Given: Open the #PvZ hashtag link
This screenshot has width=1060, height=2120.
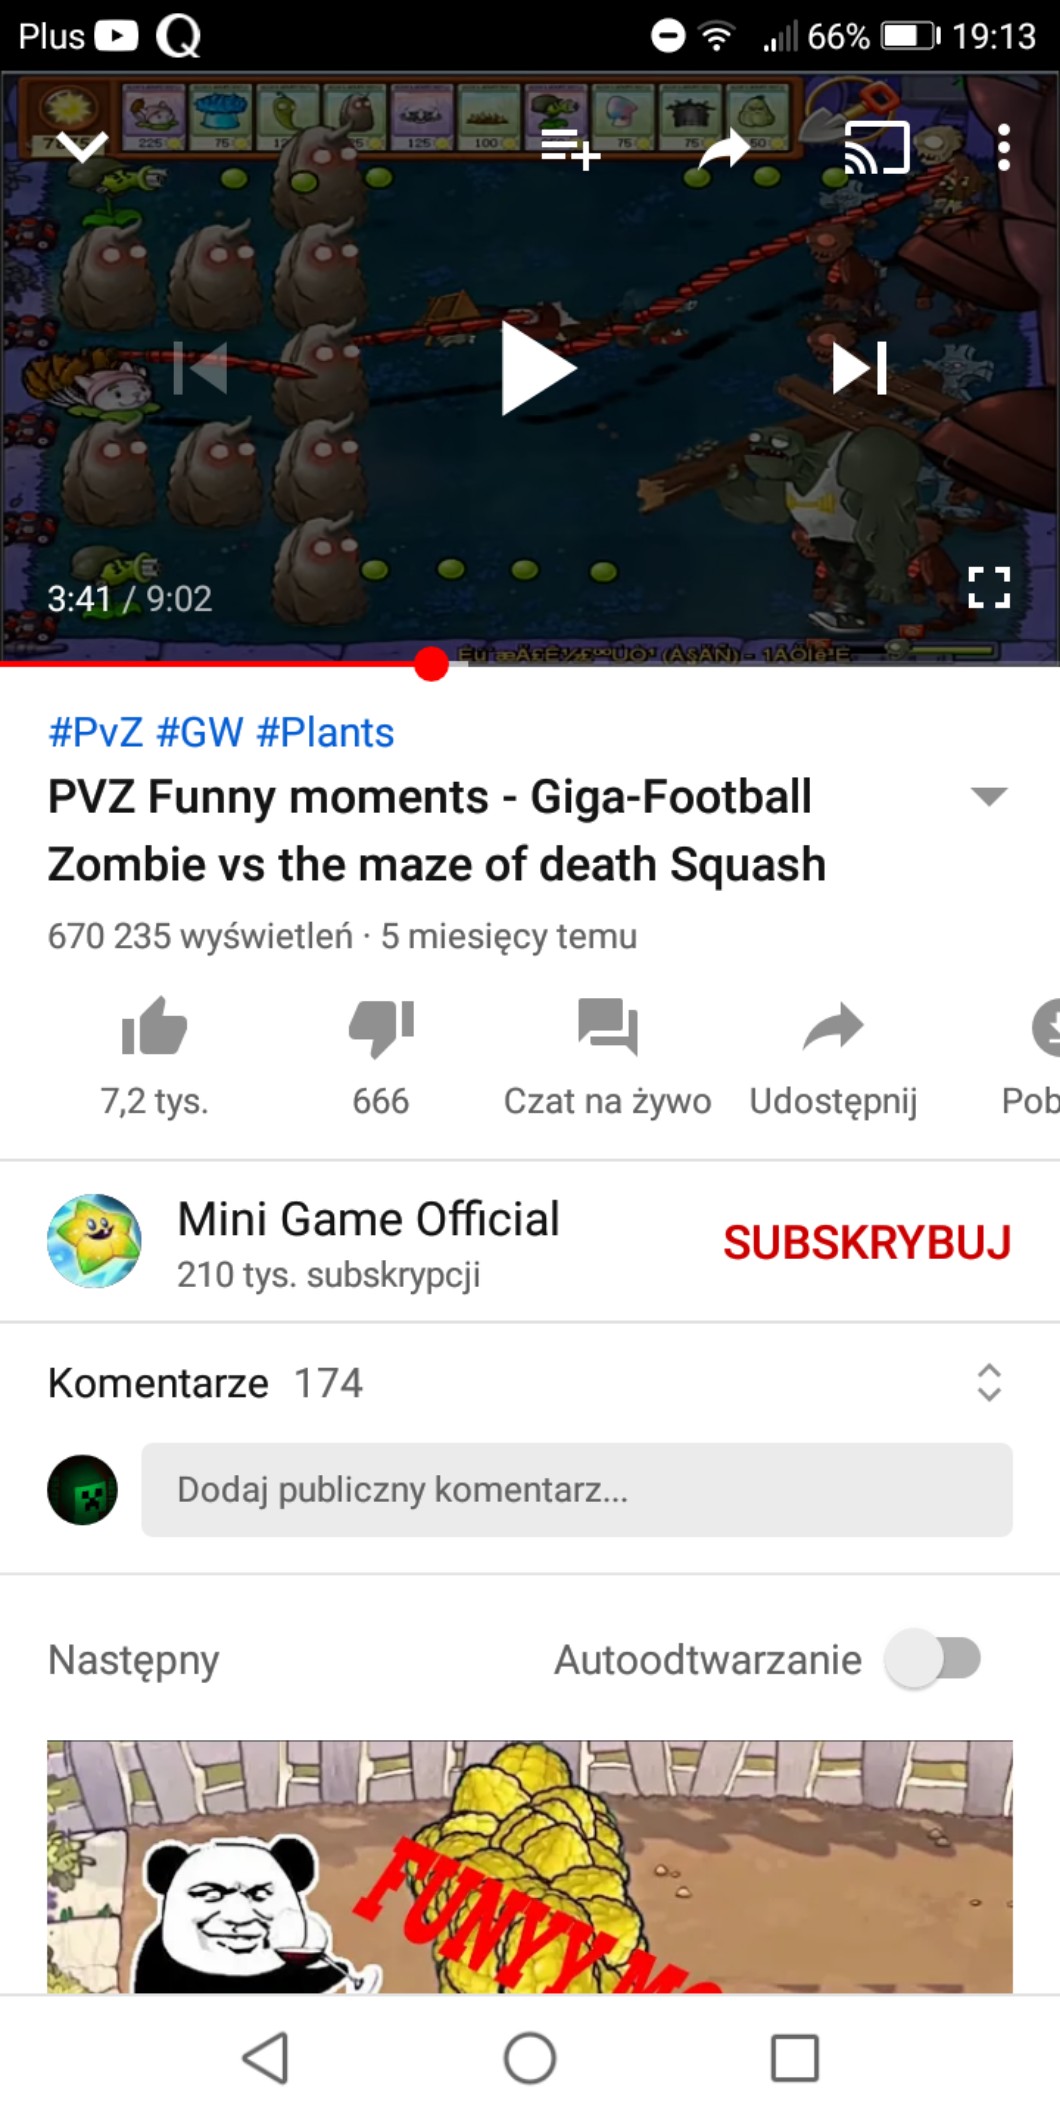Looking at the screenshot, I should pos(95,733).
